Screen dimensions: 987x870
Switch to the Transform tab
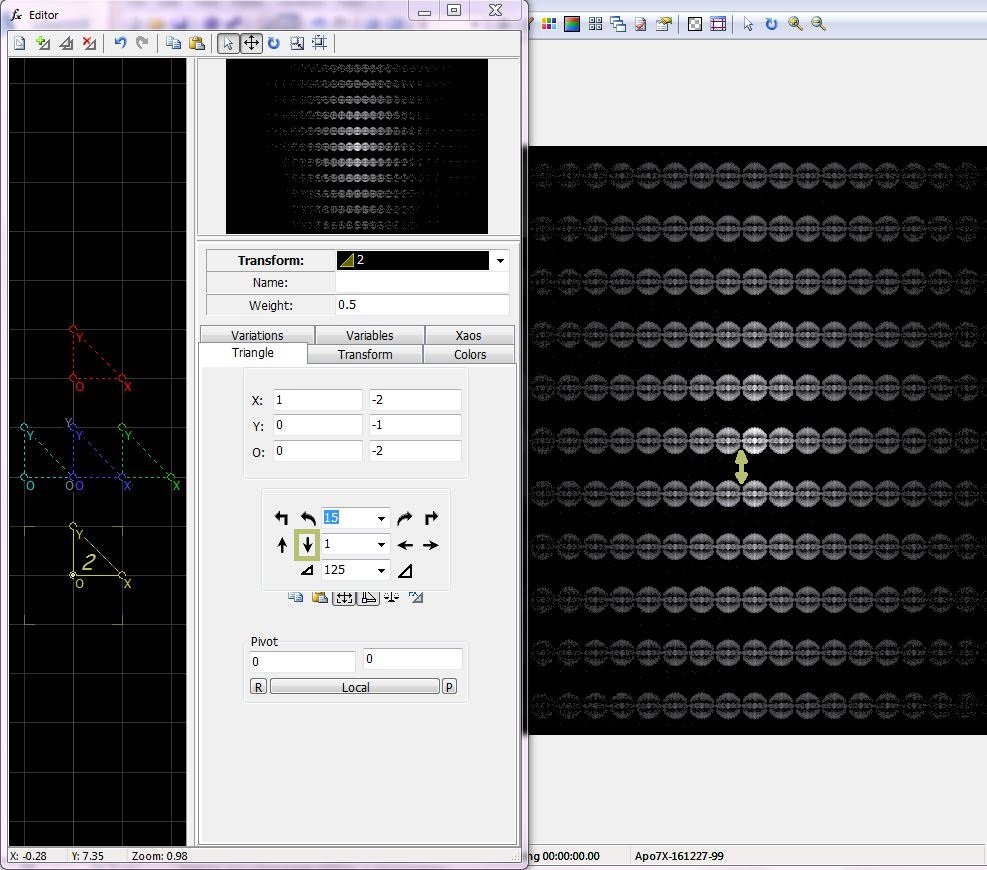pos(365,354)
